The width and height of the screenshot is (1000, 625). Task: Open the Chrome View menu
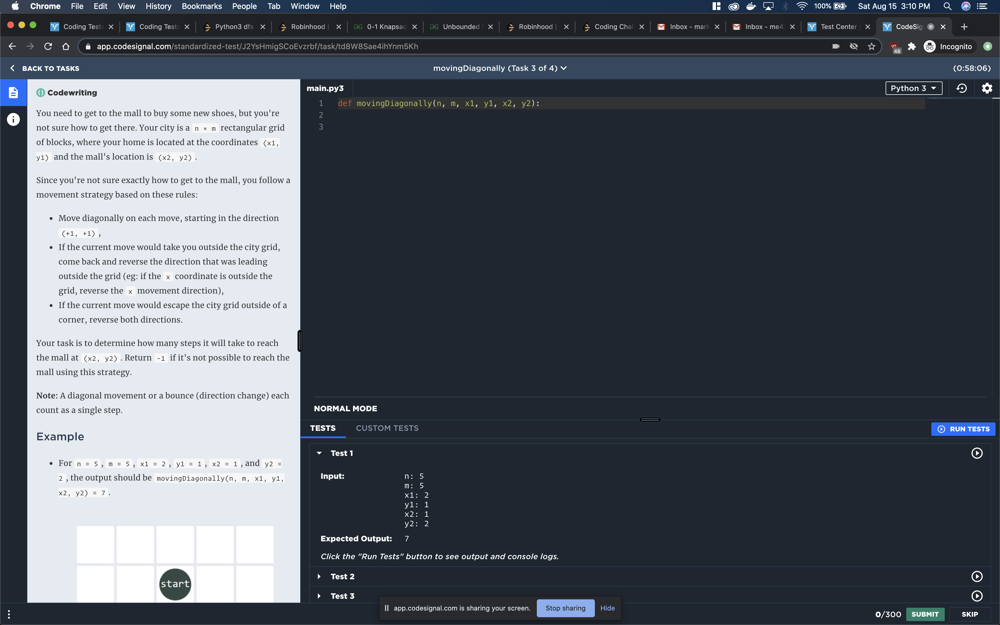(126, 6)
